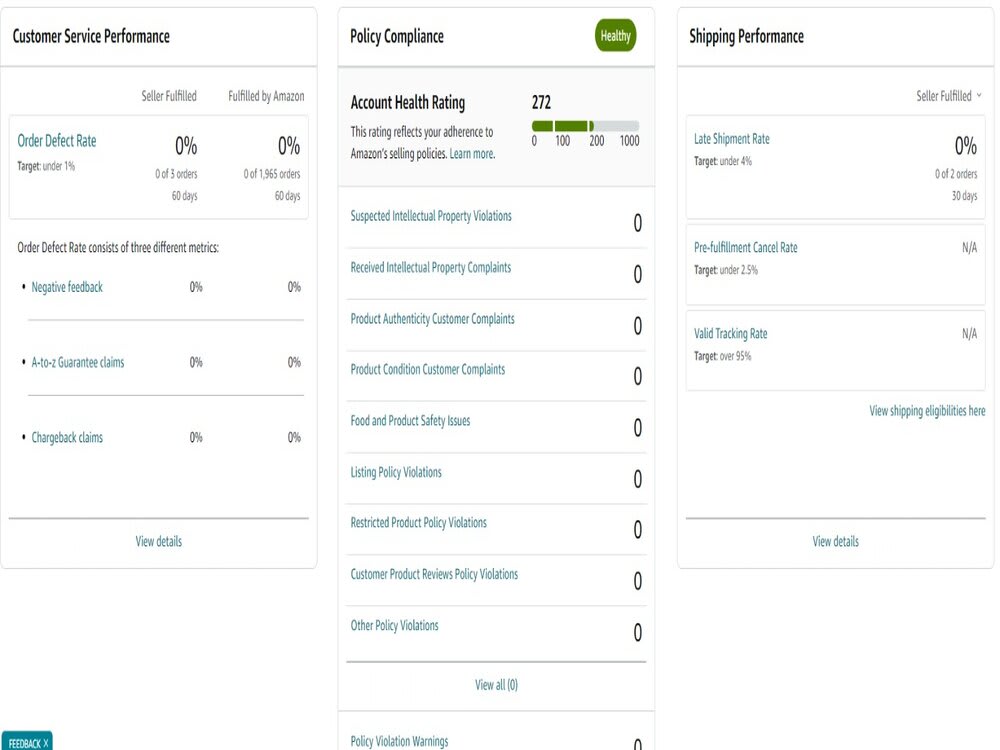Screen dimensions: 1000x750
Task: Open Food and Product Safety Issues
Action: point(410,421)
